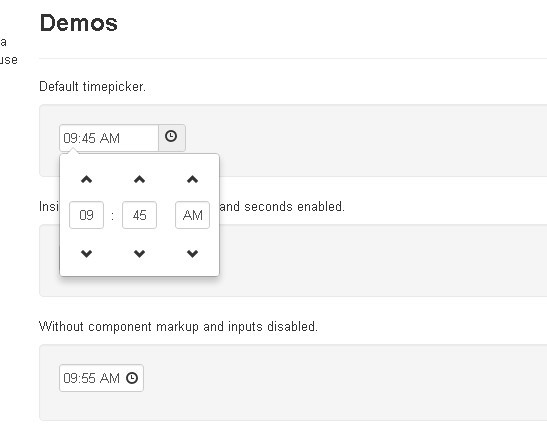547x444 pixels.
Task: Increment the minutes with up chevron
Action: tap(140, 180)
